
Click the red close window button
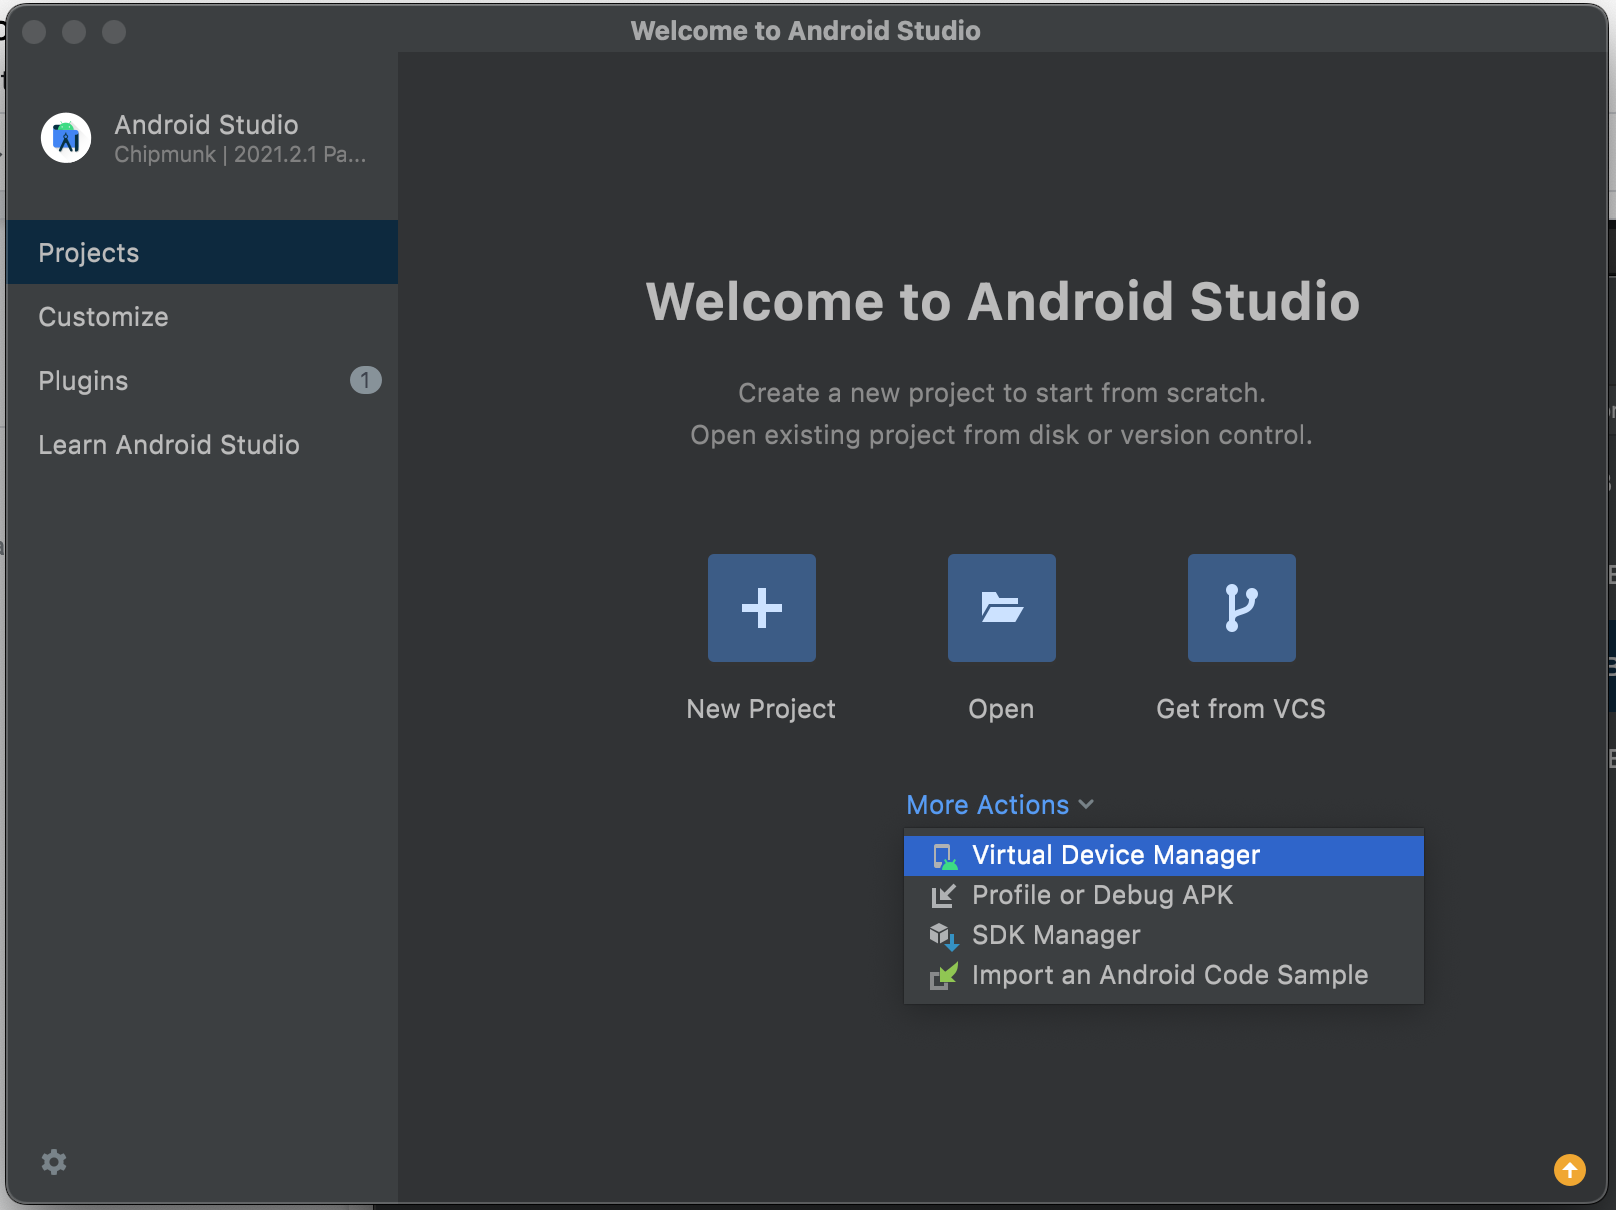[x=34, y=32]
